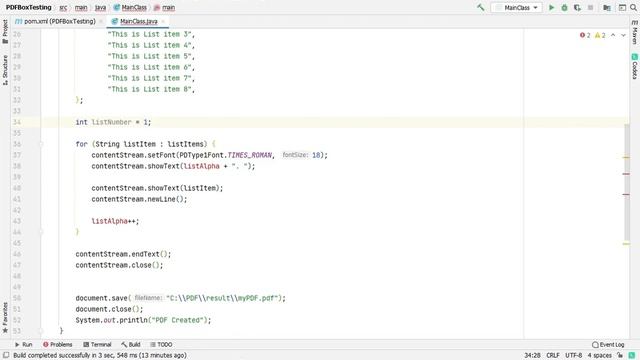Click the 34:28 line column indicator
This screenshot has width=640, height=360.
click(532, 355)
